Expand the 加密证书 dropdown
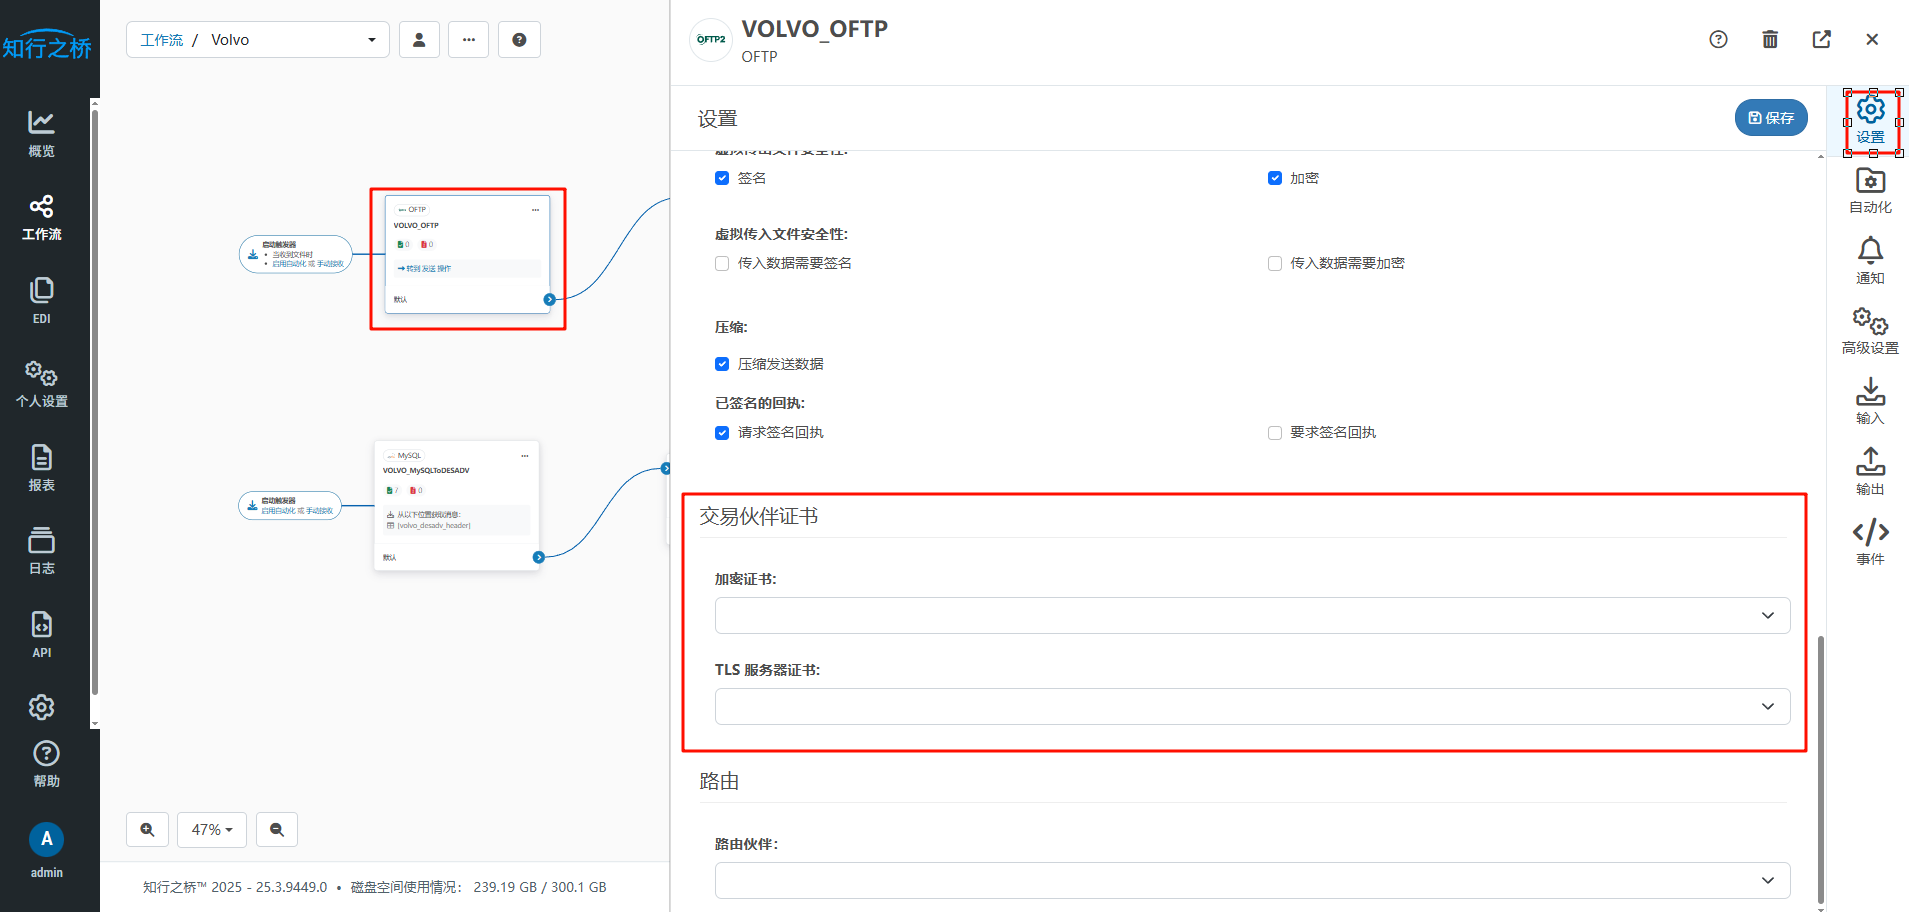 click(x=1252, y=615)
